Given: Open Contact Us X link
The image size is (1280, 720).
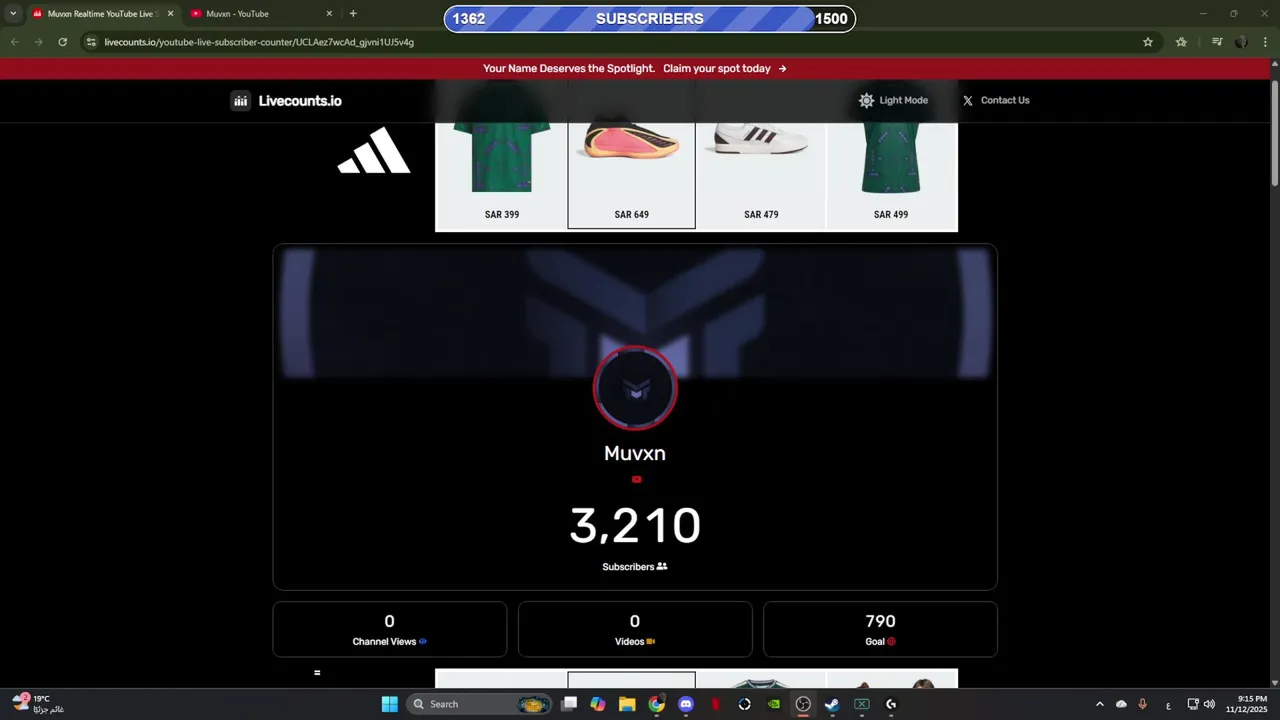Looking at the screenshot, I should click(996, 100).
